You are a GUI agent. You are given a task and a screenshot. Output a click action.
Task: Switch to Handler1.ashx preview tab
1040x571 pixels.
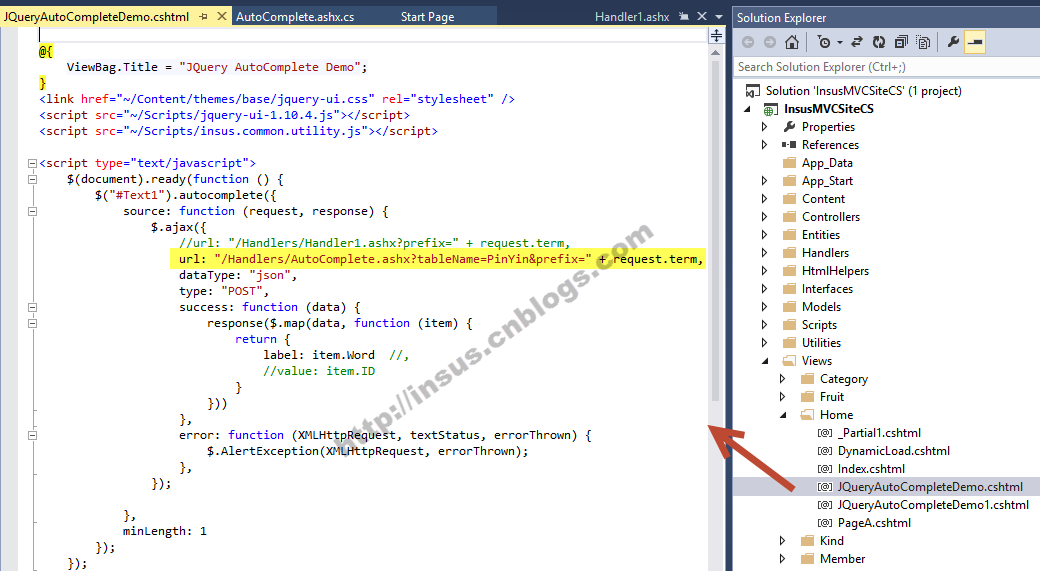631,17
